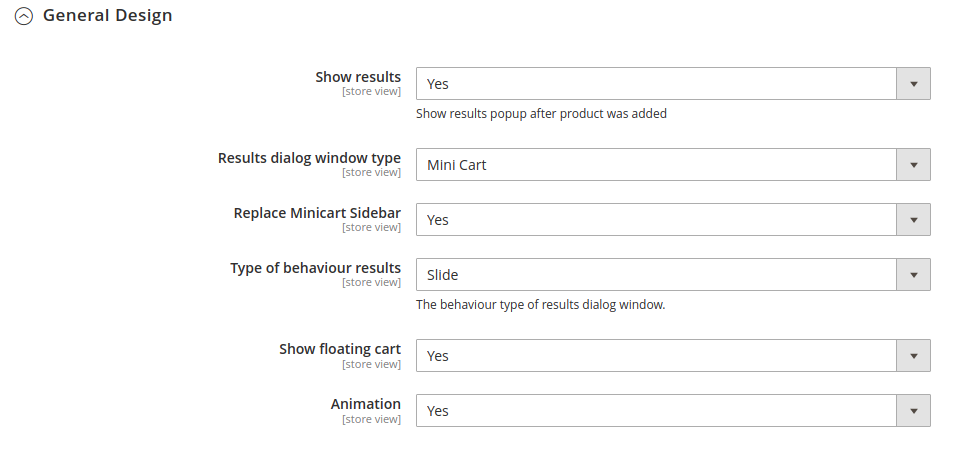Viewport: 970px width, 449px height.
Task: Open the Show results select box
Action: [x=673, y=83]
